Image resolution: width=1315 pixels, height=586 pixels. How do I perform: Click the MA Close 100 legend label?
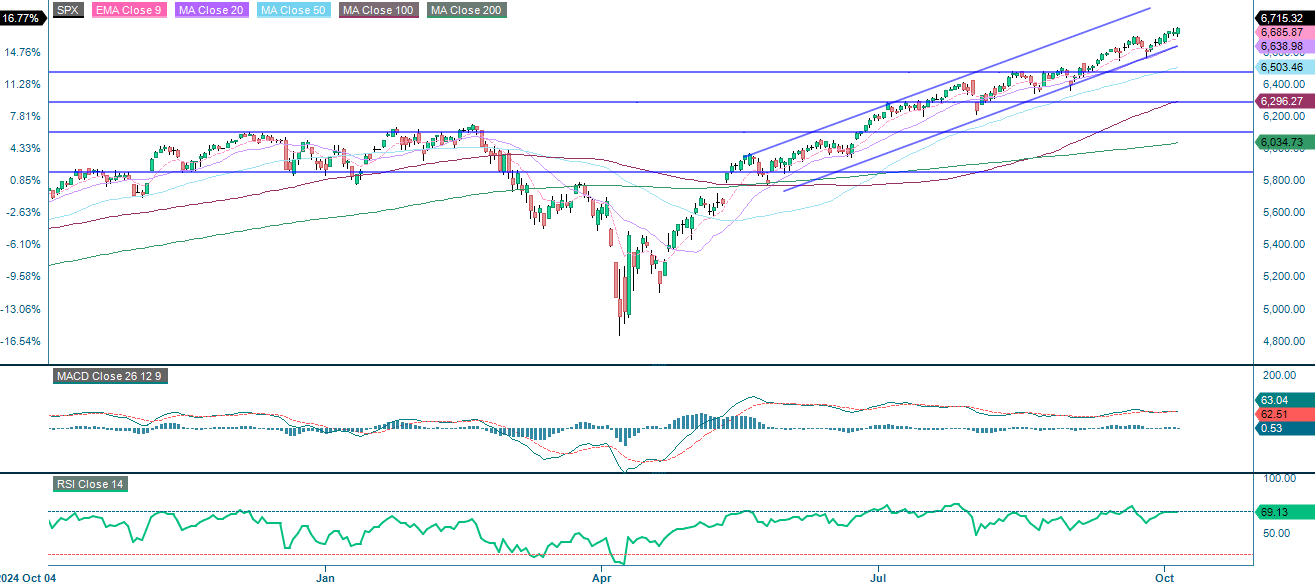[x=380, y=10]
